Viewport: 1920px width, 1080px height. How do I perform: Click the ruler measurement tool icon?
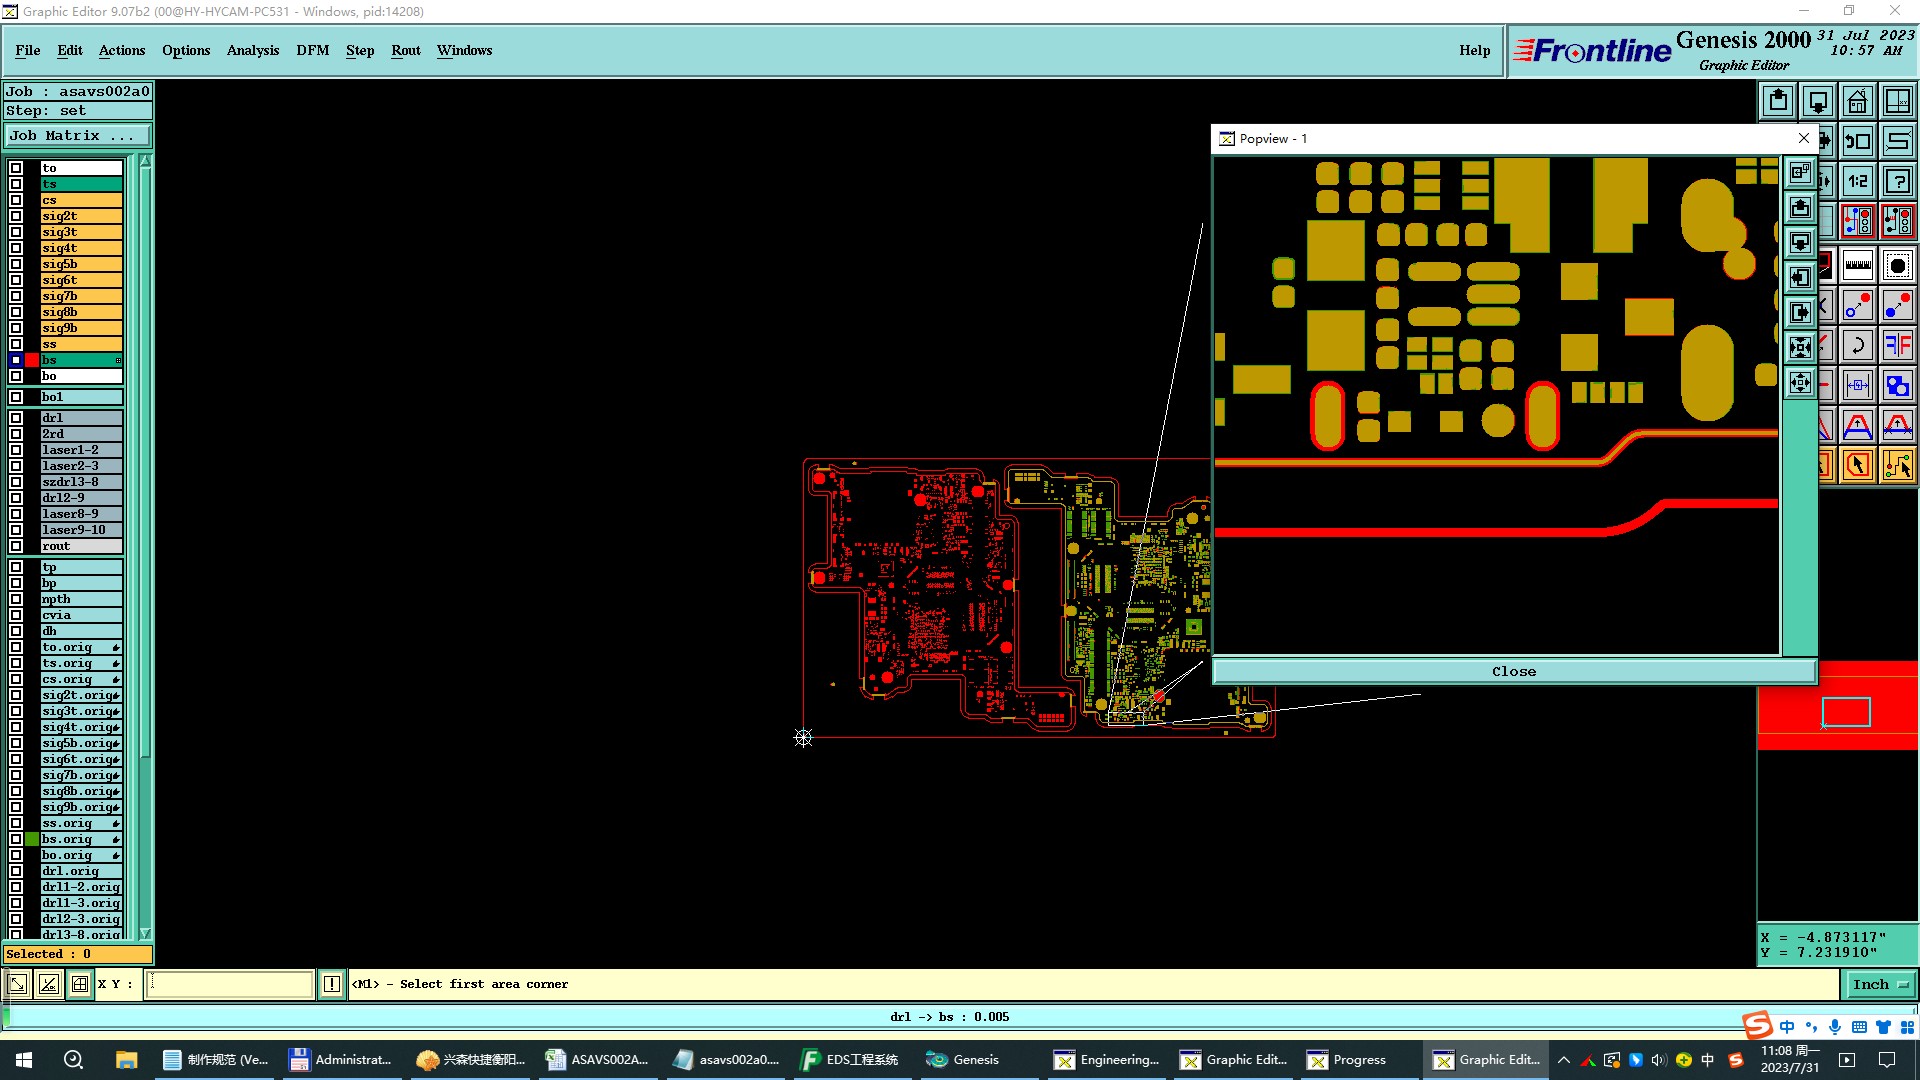point(1857,266)
